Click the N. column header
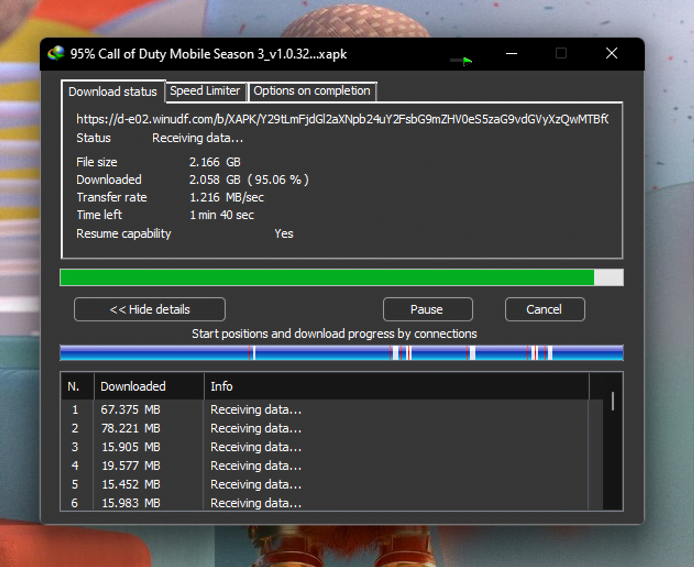694x567 pixels. 77,386
